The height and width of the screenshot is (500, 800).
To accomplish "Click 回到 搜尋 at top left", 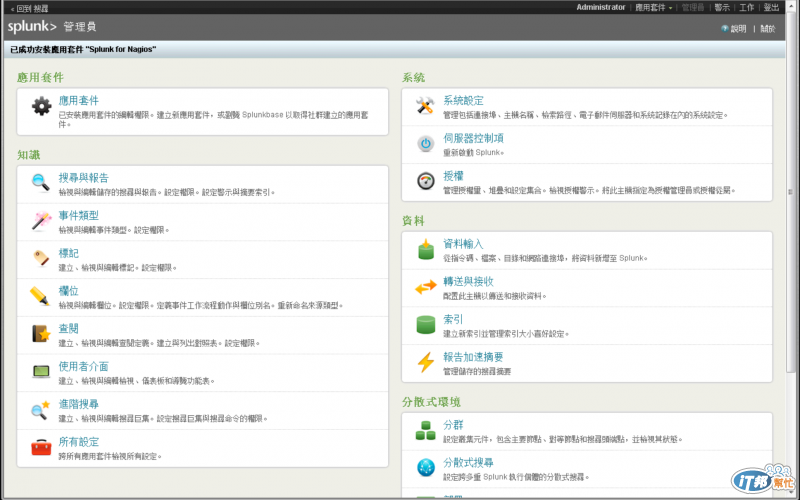I will click(30, 8).
